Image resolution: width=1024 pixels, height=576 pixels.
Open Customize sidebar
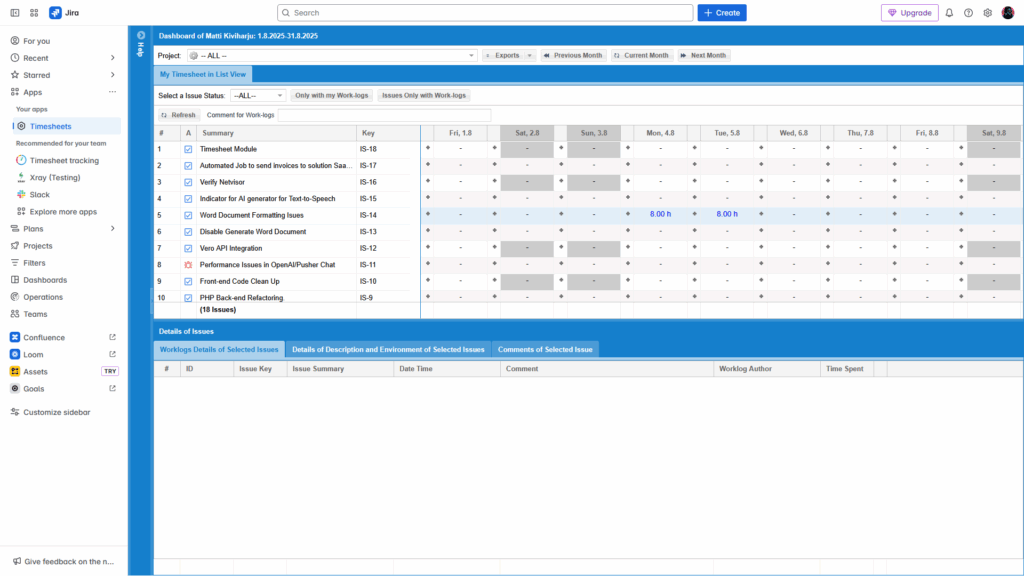(56, 412)
